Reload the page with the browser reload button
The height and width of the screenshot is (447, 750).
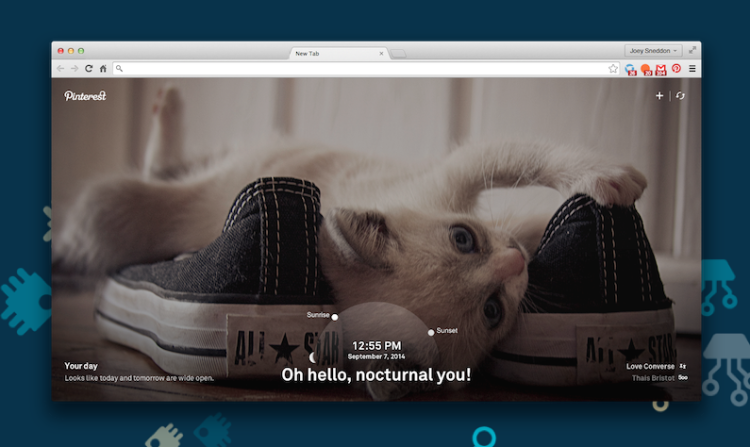[88, 68]
